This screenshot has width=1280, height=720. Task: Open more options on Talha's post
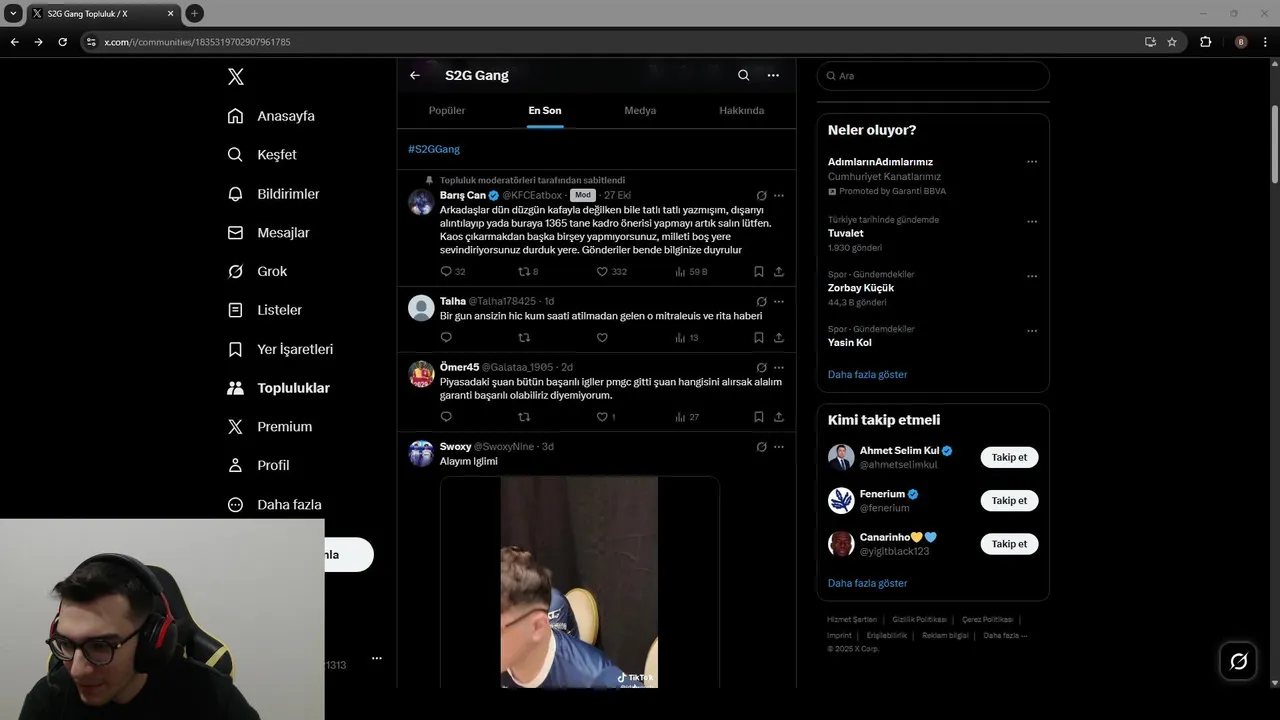click(x=779, y=301)
